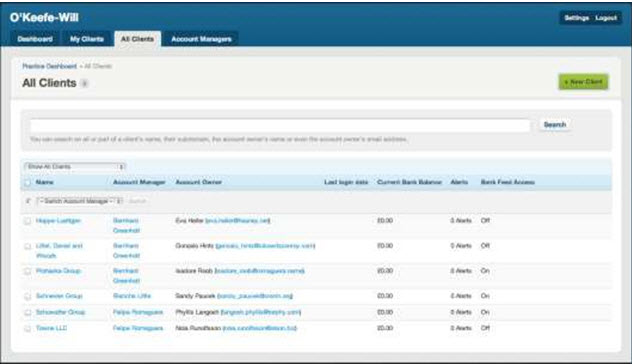Open the Towne LLC client link
This screenshot has width=632, height=364.
[x=52, y=328]
